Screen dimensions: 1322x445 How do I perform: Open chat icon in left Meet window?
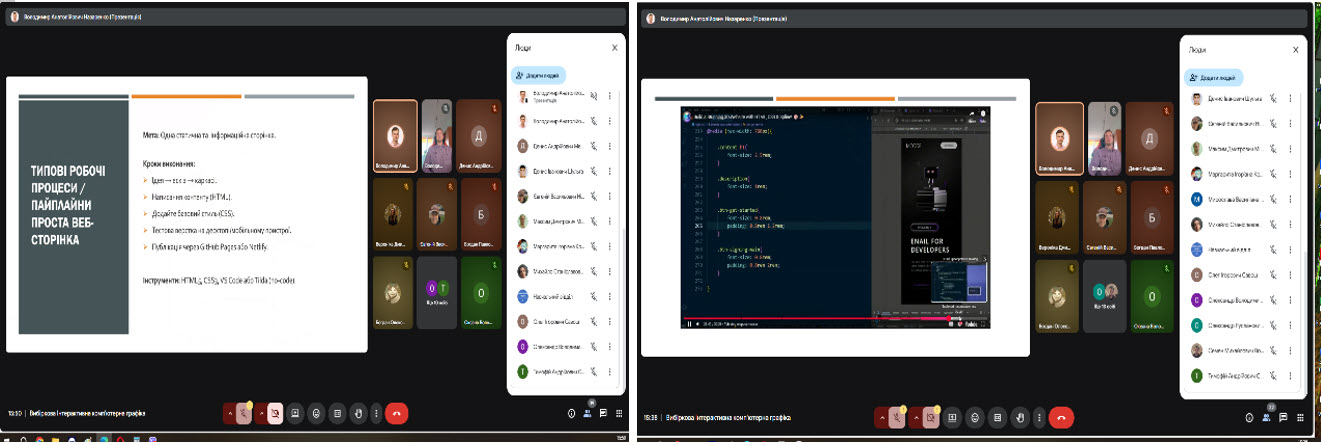coord(603,413)
